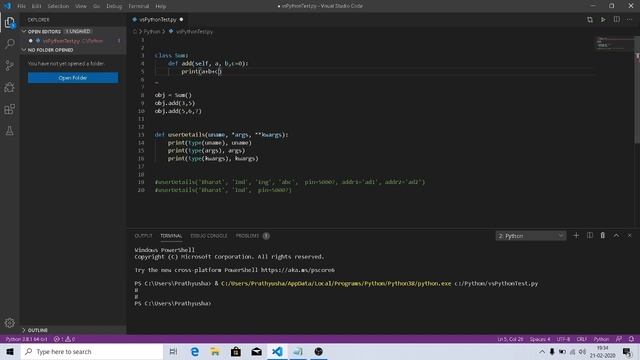Viewport: 640px width, 360px height.
Task: Click the code minimap preview
Action: [x=613, y=43]
